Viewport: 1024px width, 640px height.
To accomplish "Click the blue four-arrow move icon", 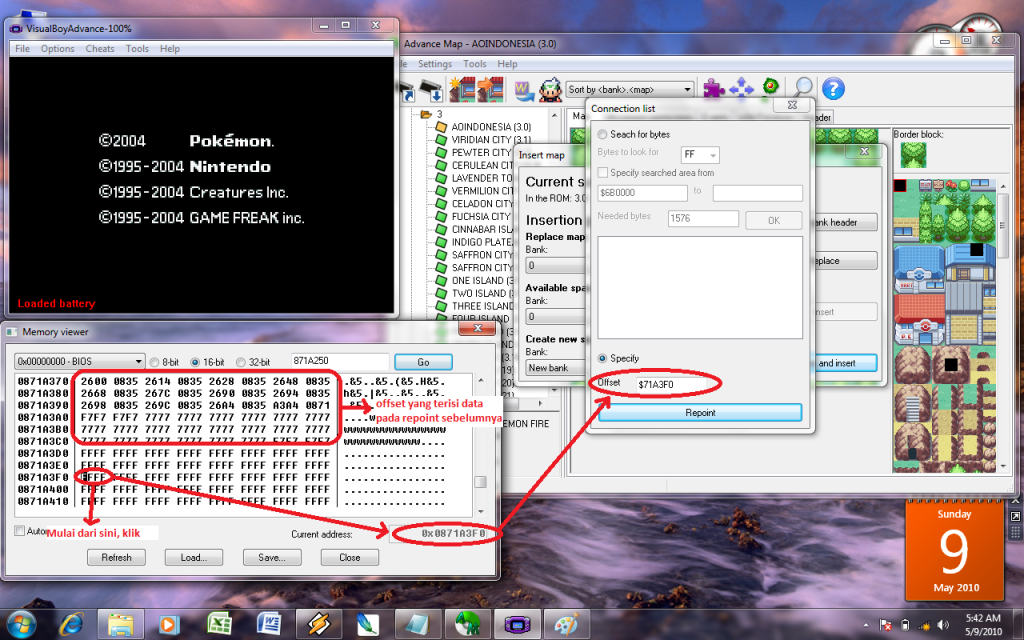I will [741, 89].
